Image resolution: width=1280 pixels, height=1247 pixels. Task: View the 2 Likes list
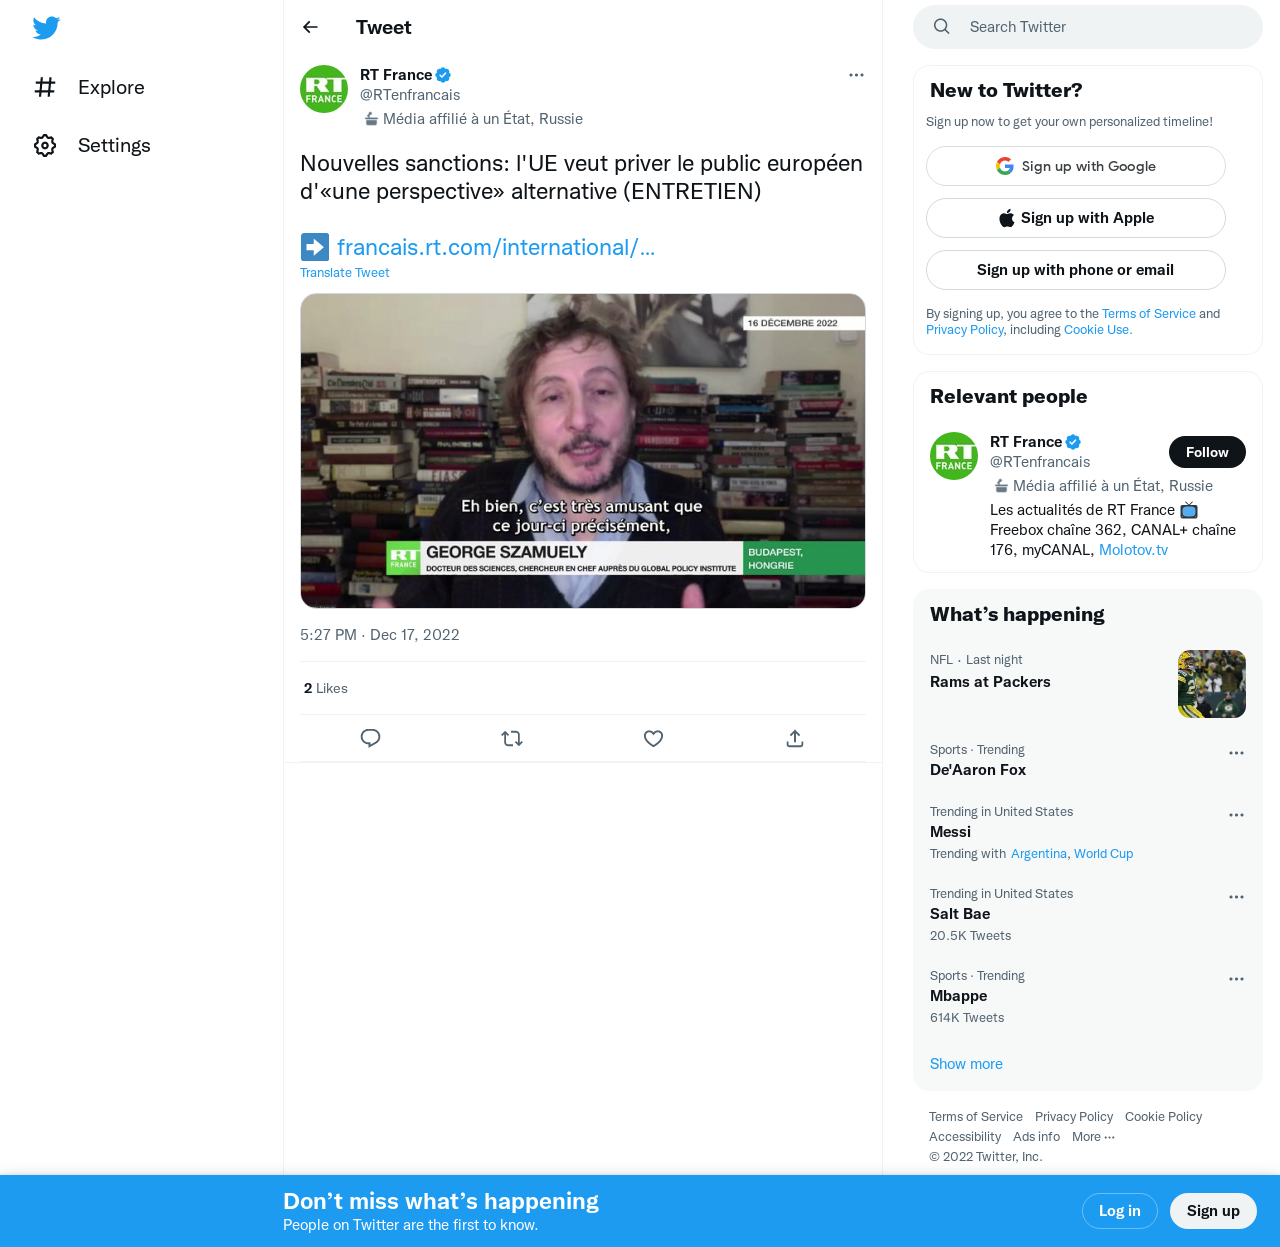coord(326,688)
